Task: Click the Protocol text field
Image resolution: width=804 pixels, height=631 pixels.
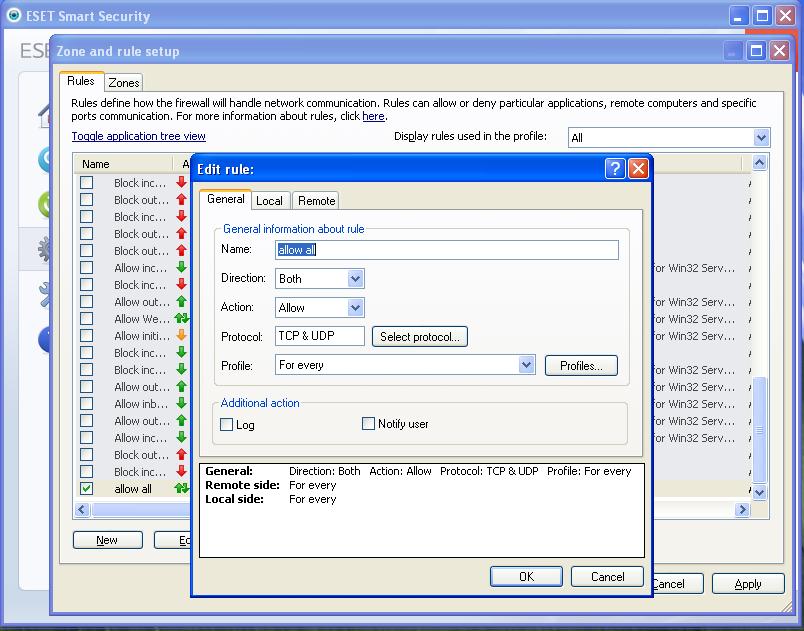Action: pos(319,336)
